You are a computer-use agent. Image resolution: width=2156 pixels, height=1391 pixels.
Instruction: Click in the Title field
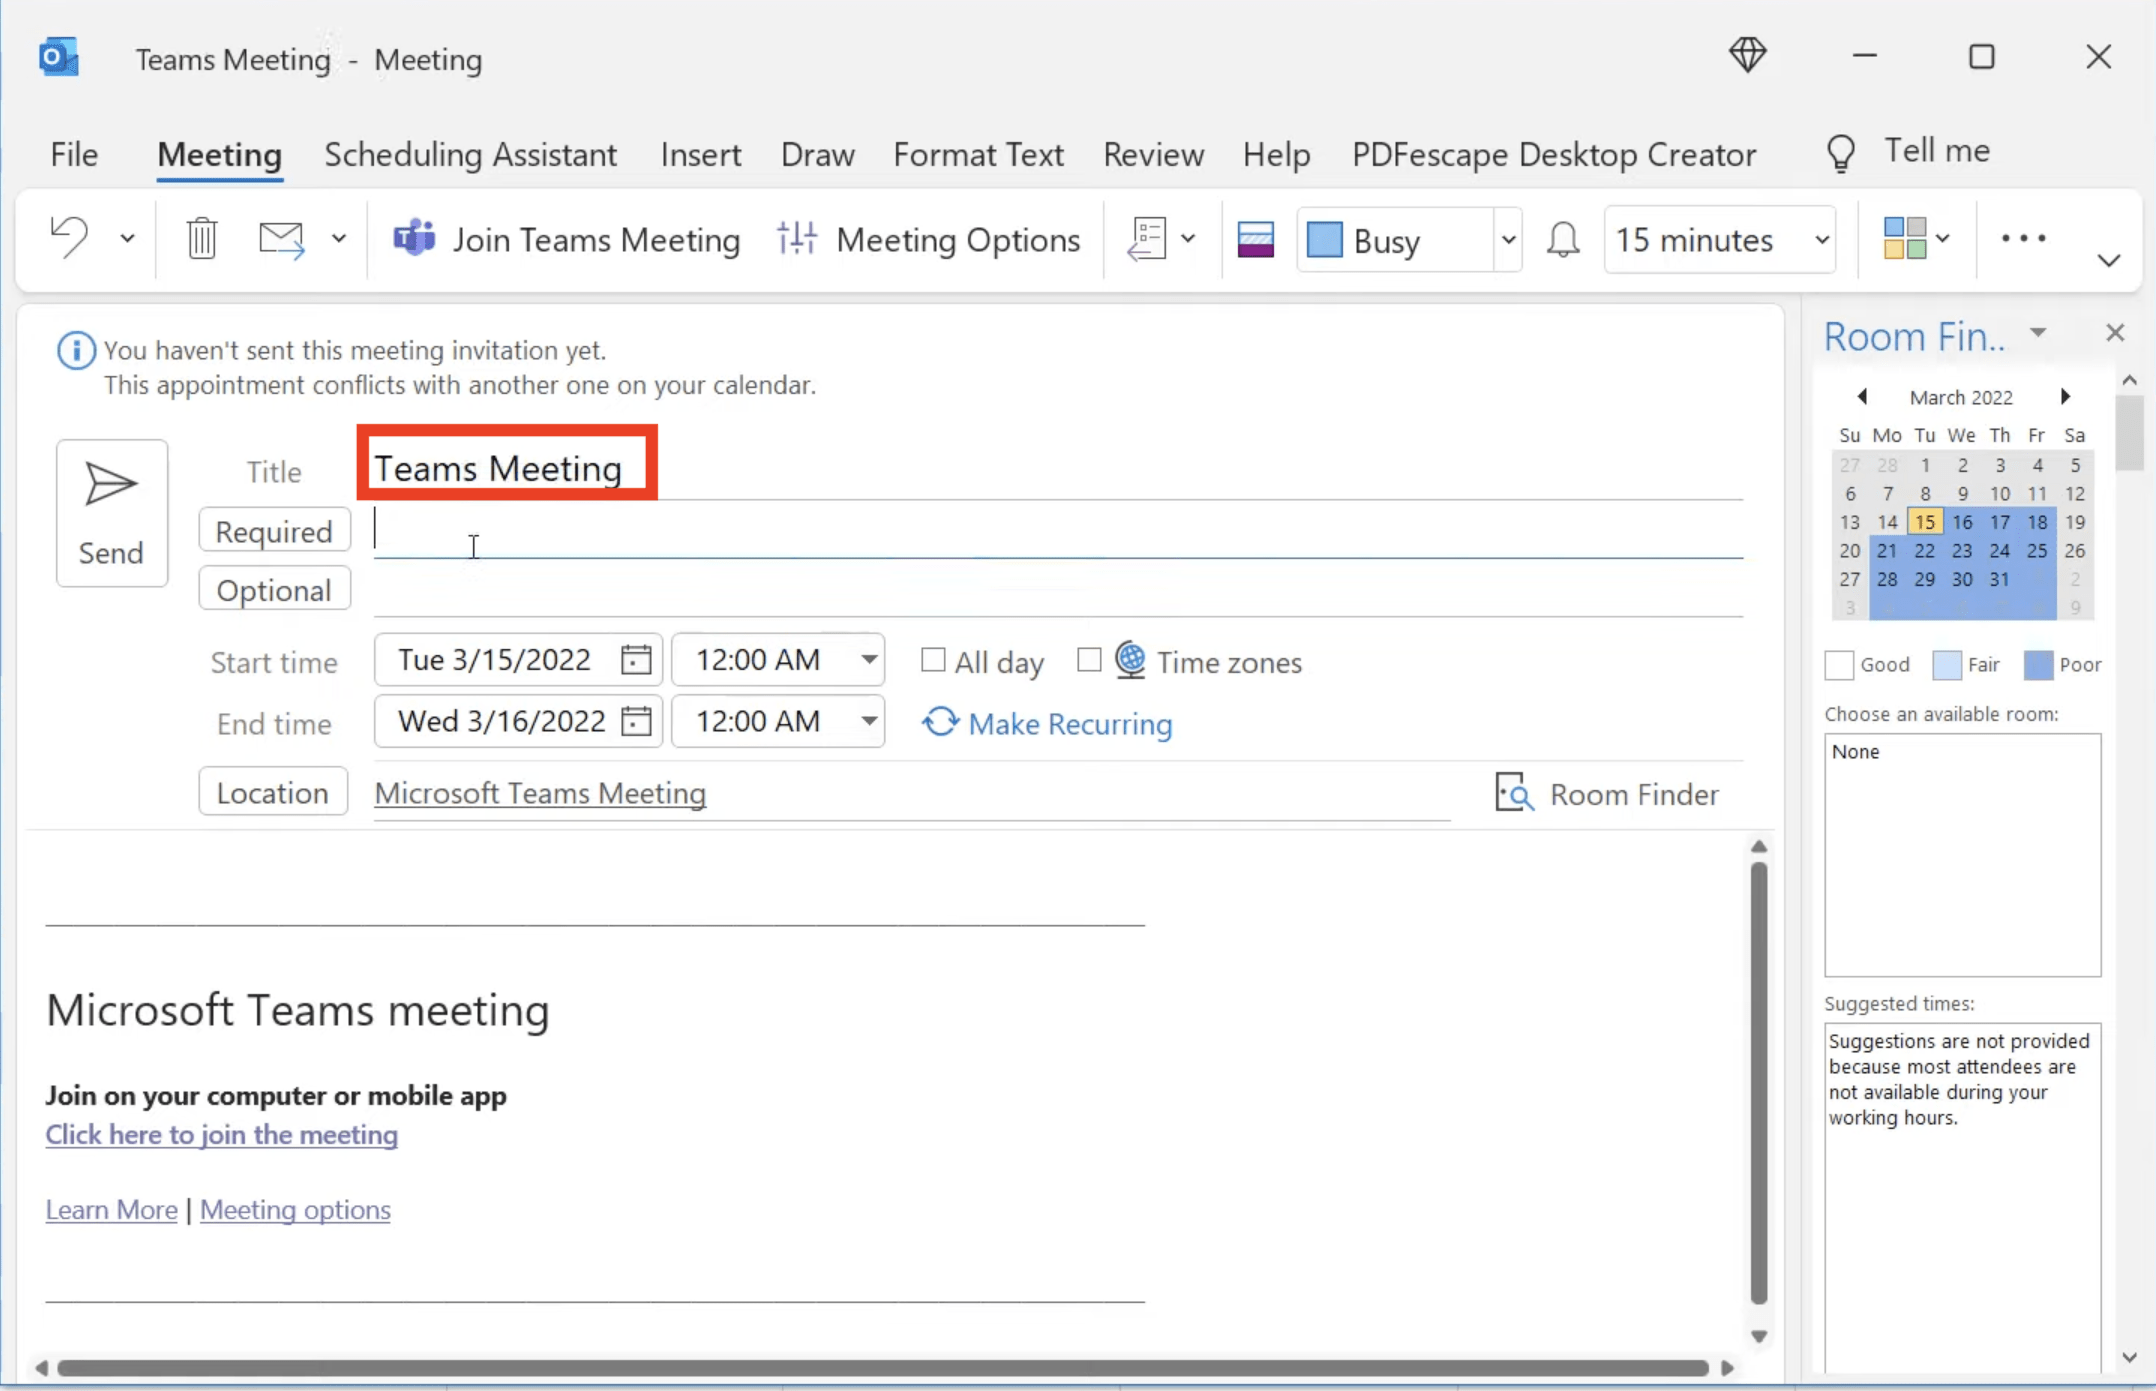(1058, 468)
